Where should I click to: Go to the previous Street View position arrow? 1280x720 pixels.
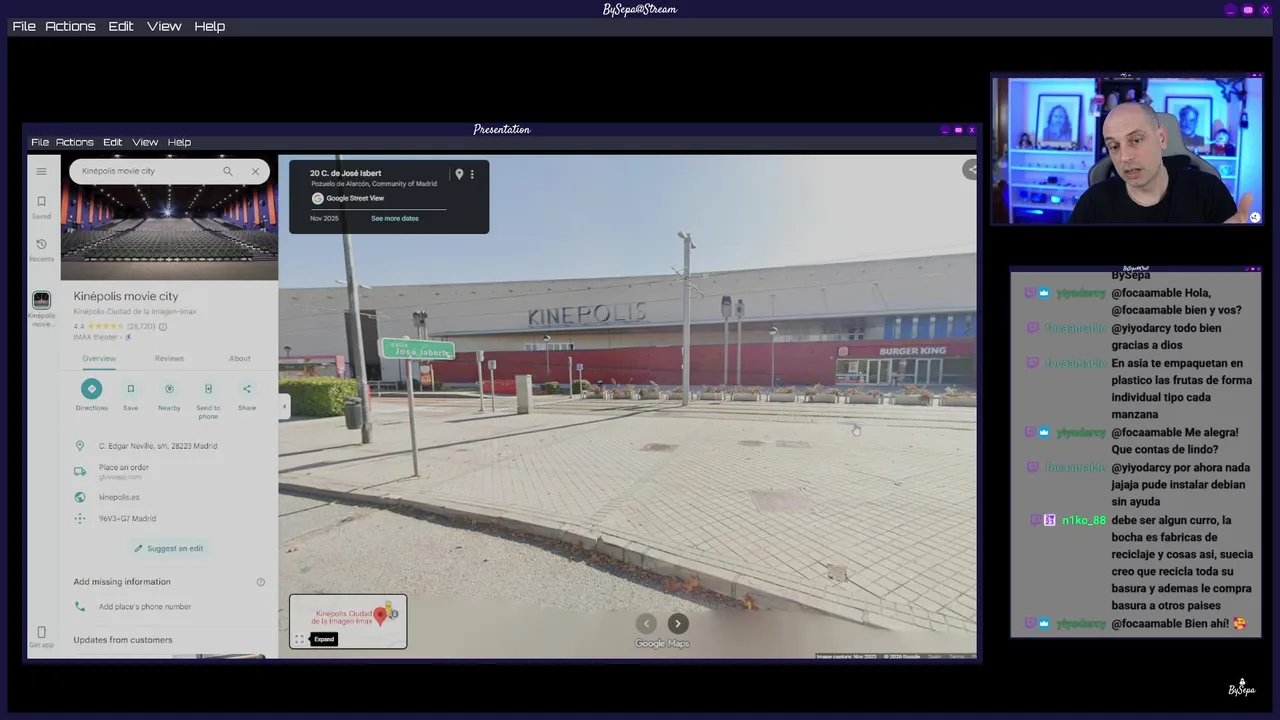[x=646, y=623]
